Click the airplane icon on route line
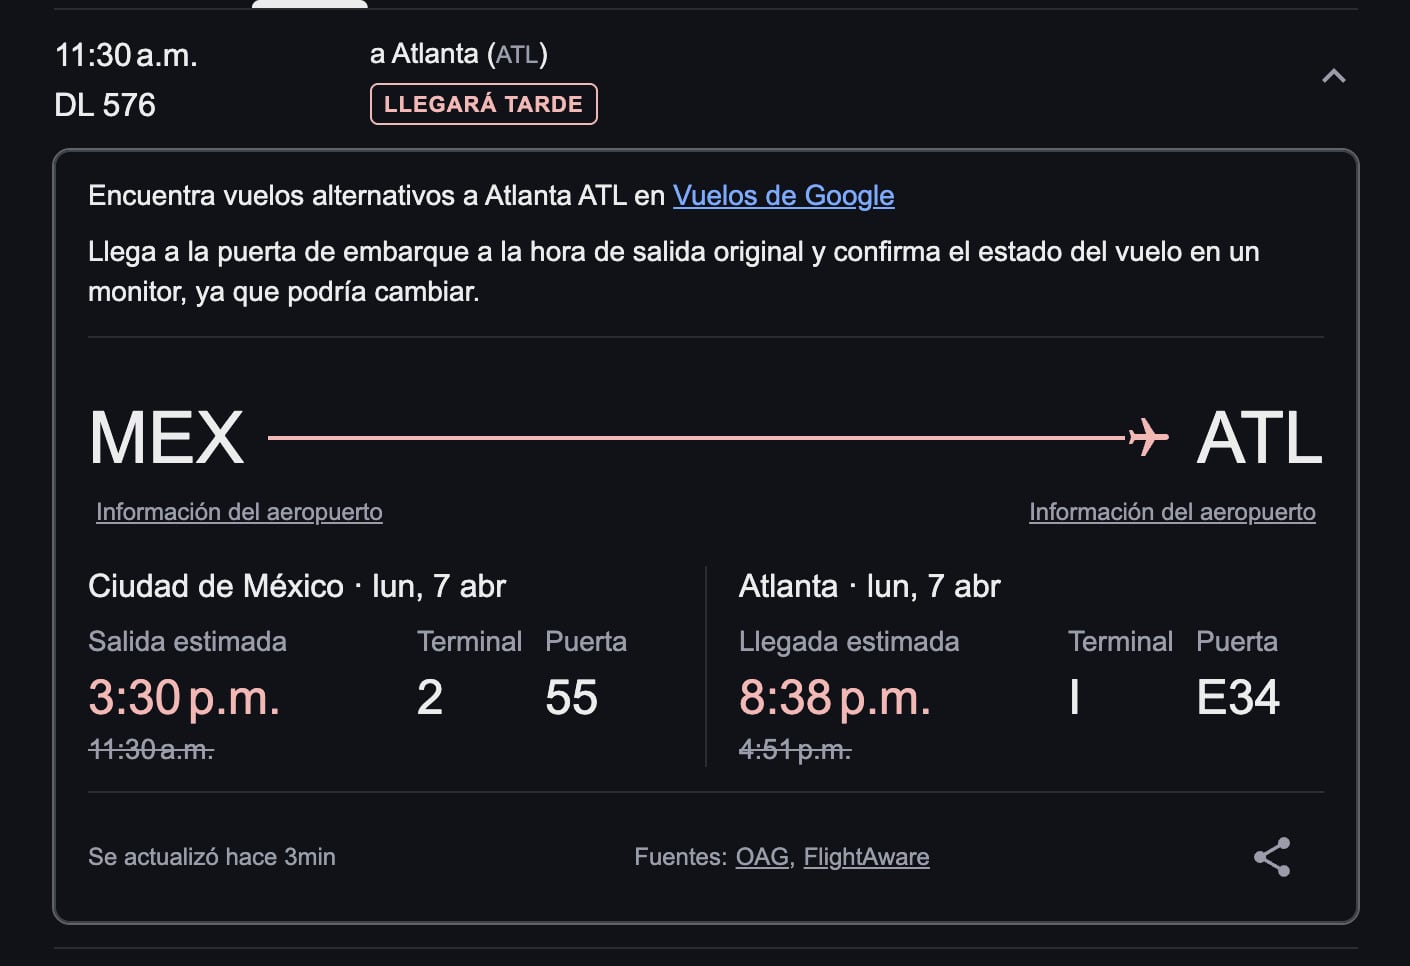 1147,437
